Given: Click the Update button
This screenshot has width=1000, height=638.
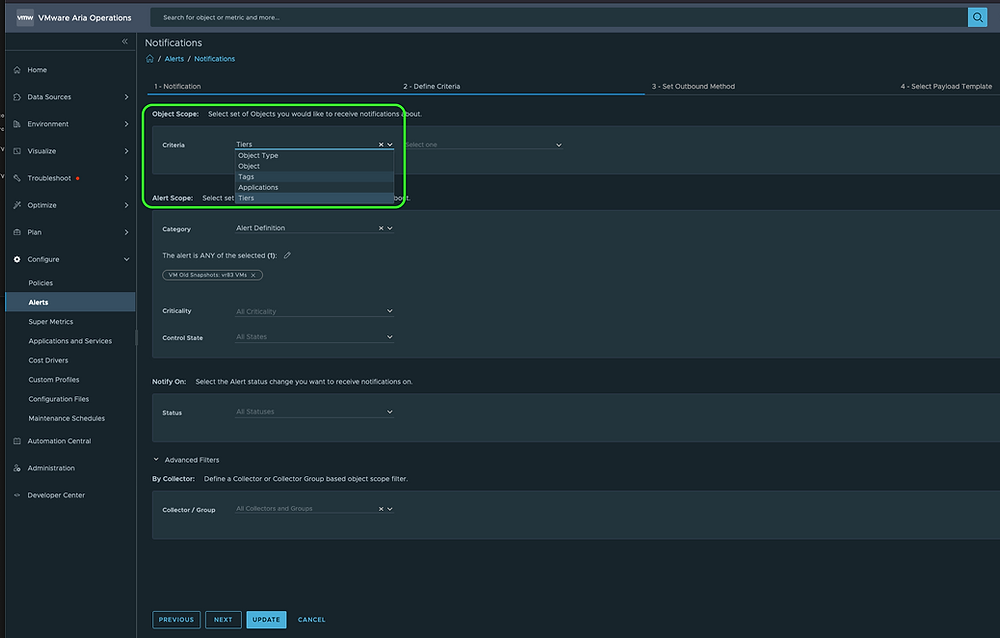Looking at the screenshot, I should [x=266, y=619].
